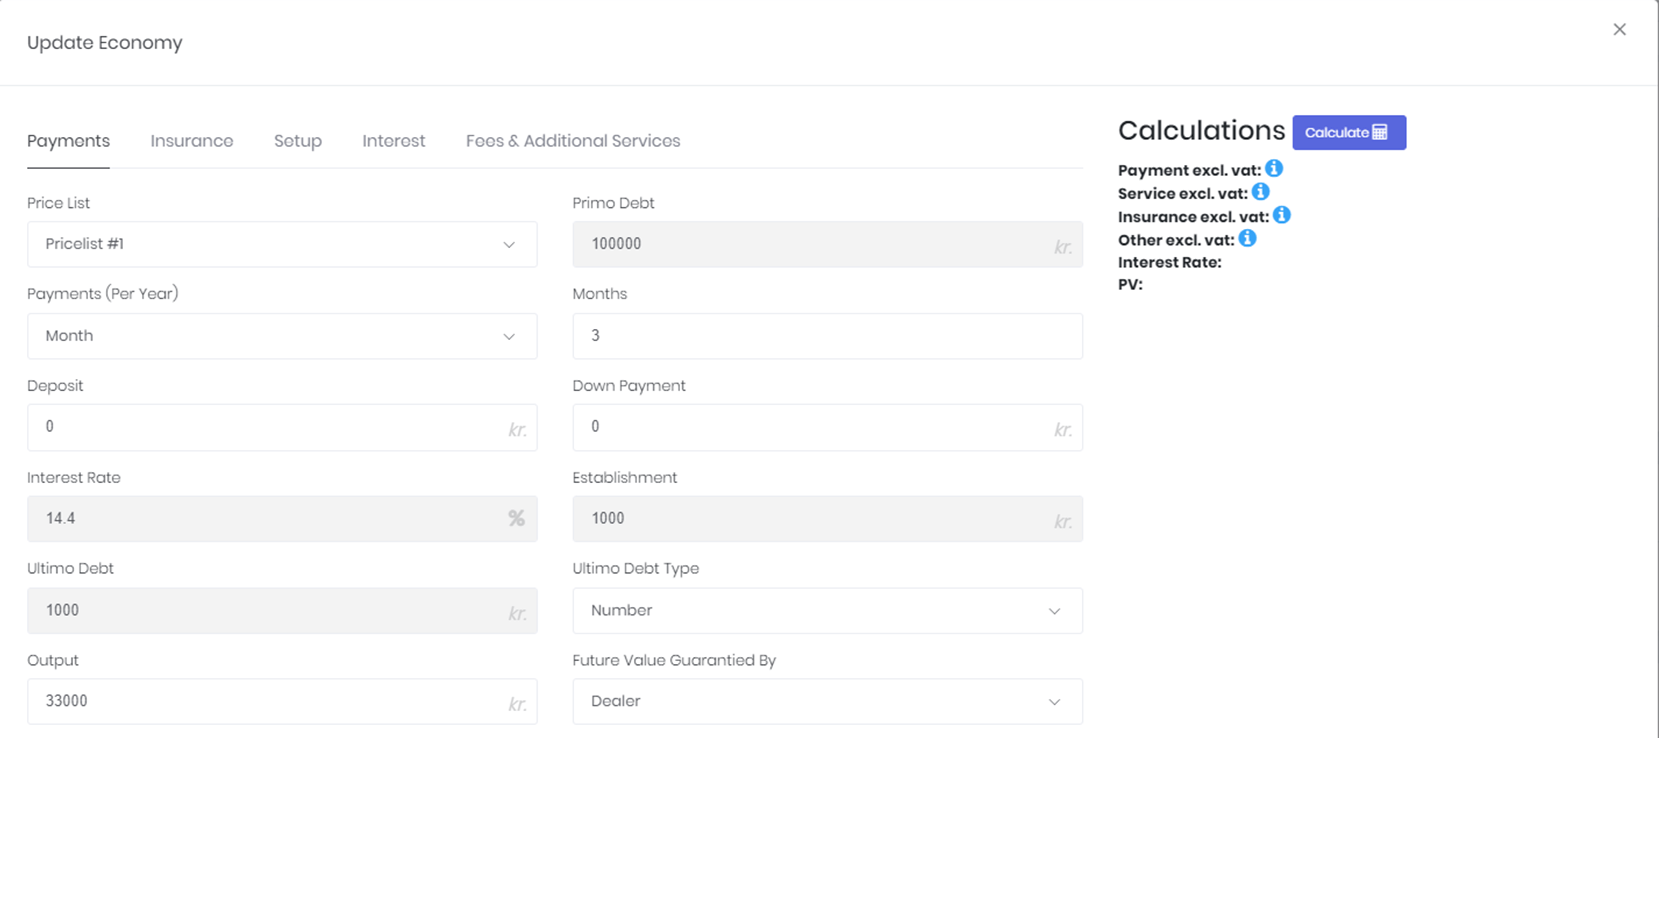Screen dimensions: 1659x900
Task: Expand Future Value Guarantied By dropdown
Action: pos(827,701)
